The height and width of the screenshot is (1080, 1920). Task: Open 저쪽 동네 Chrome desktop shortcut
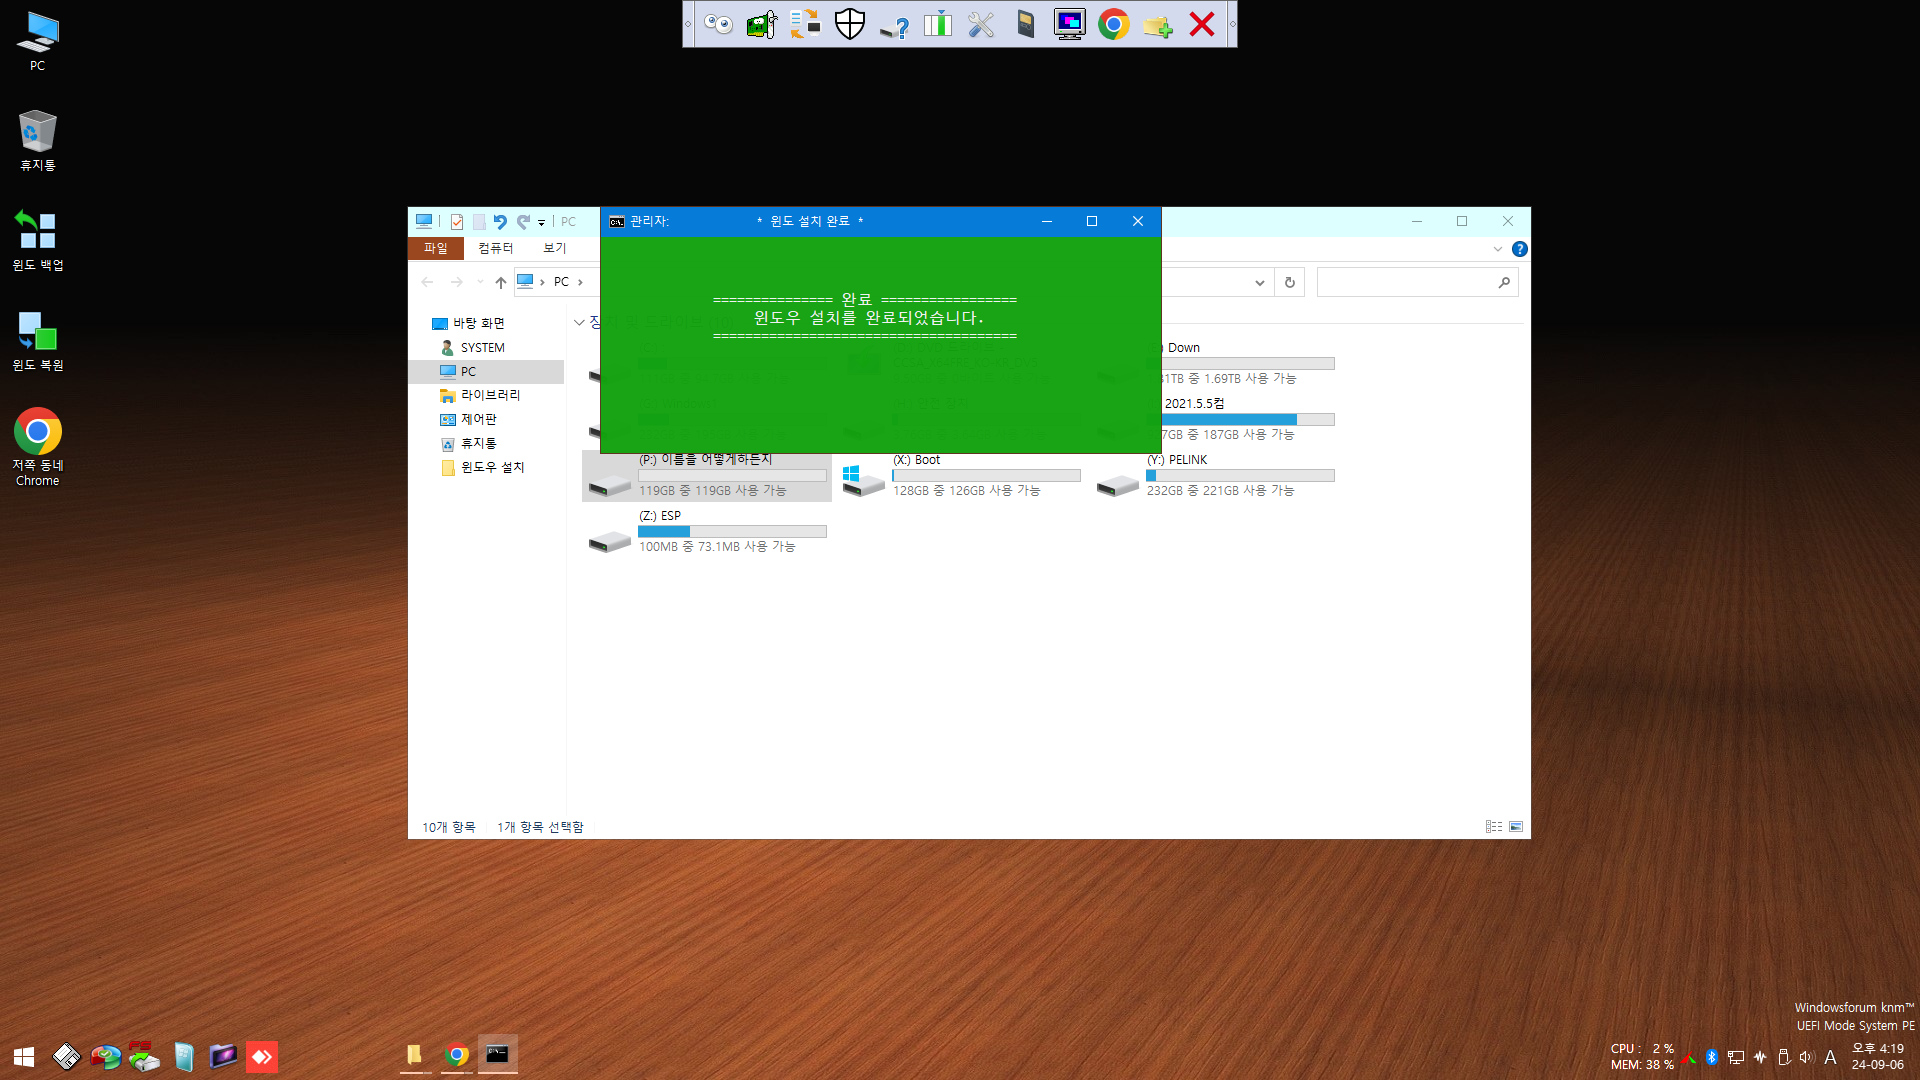click(37, 447)
